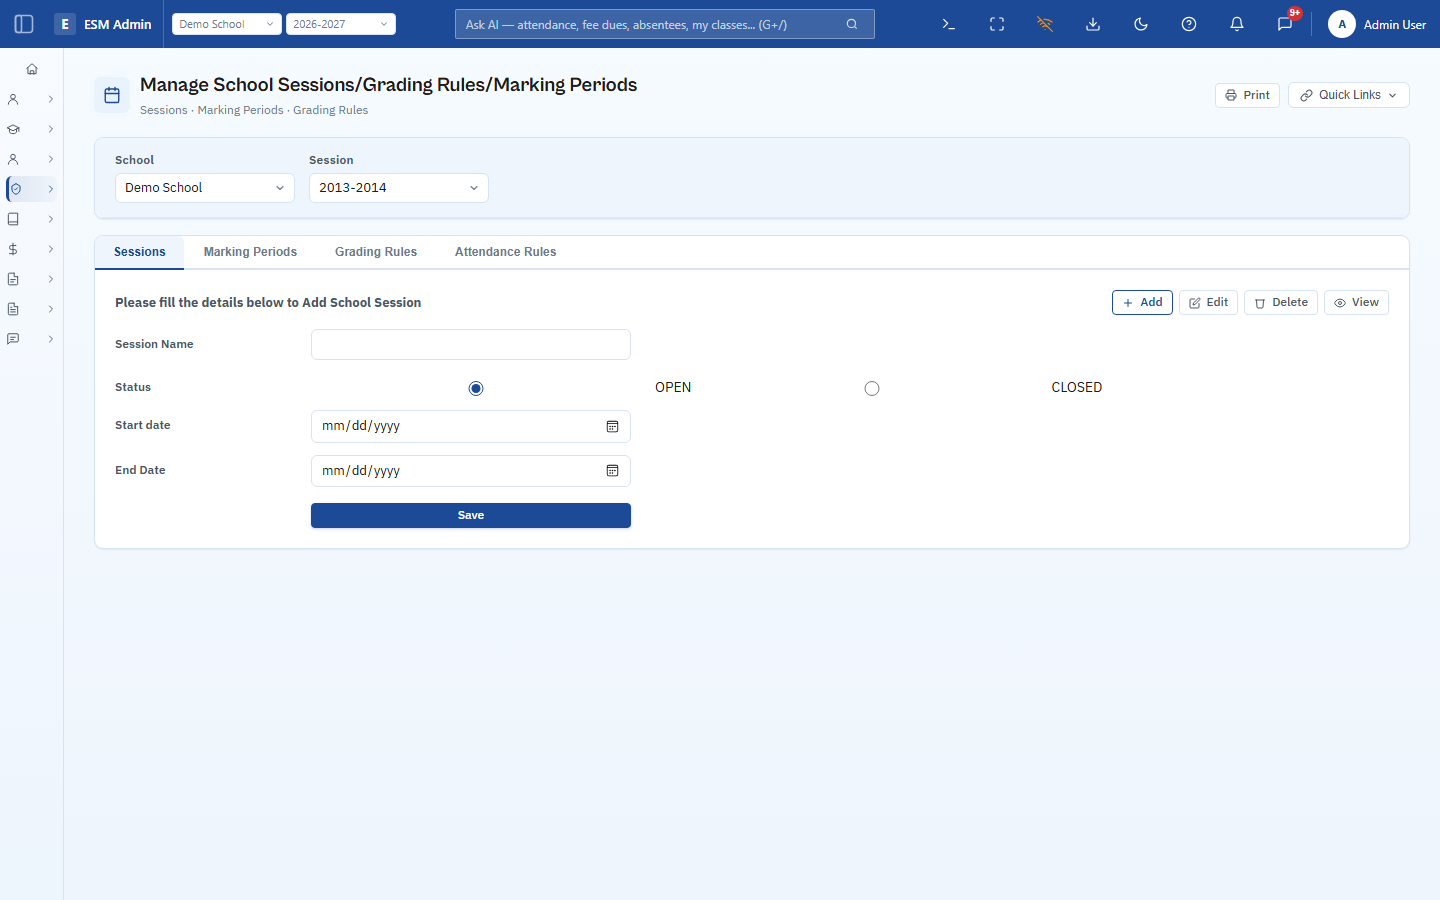The height and width of the screenshot is (900, 1440).
Task: Click the Print button
Action: pyautogui.click(x=1247, y=95)
